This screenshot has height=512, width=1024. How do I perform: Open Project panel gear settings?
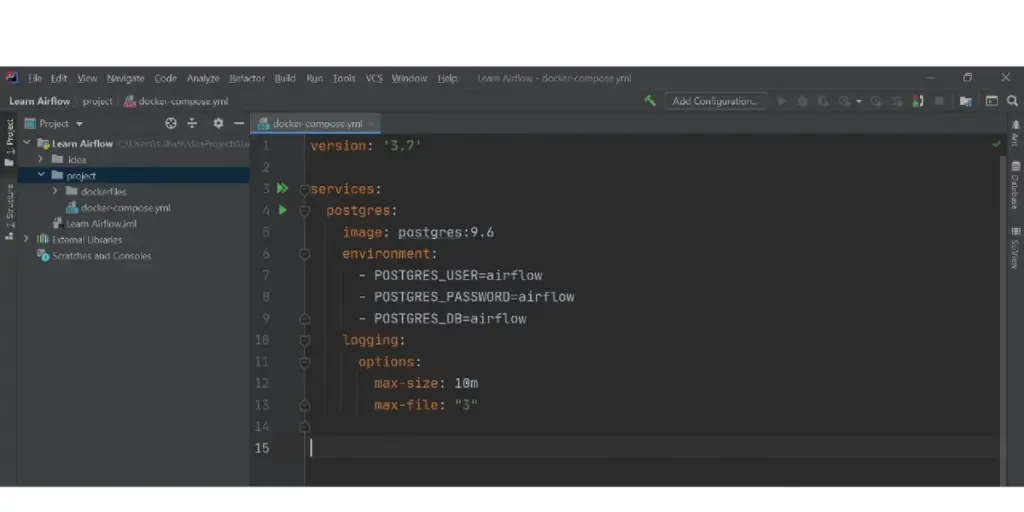218,124
